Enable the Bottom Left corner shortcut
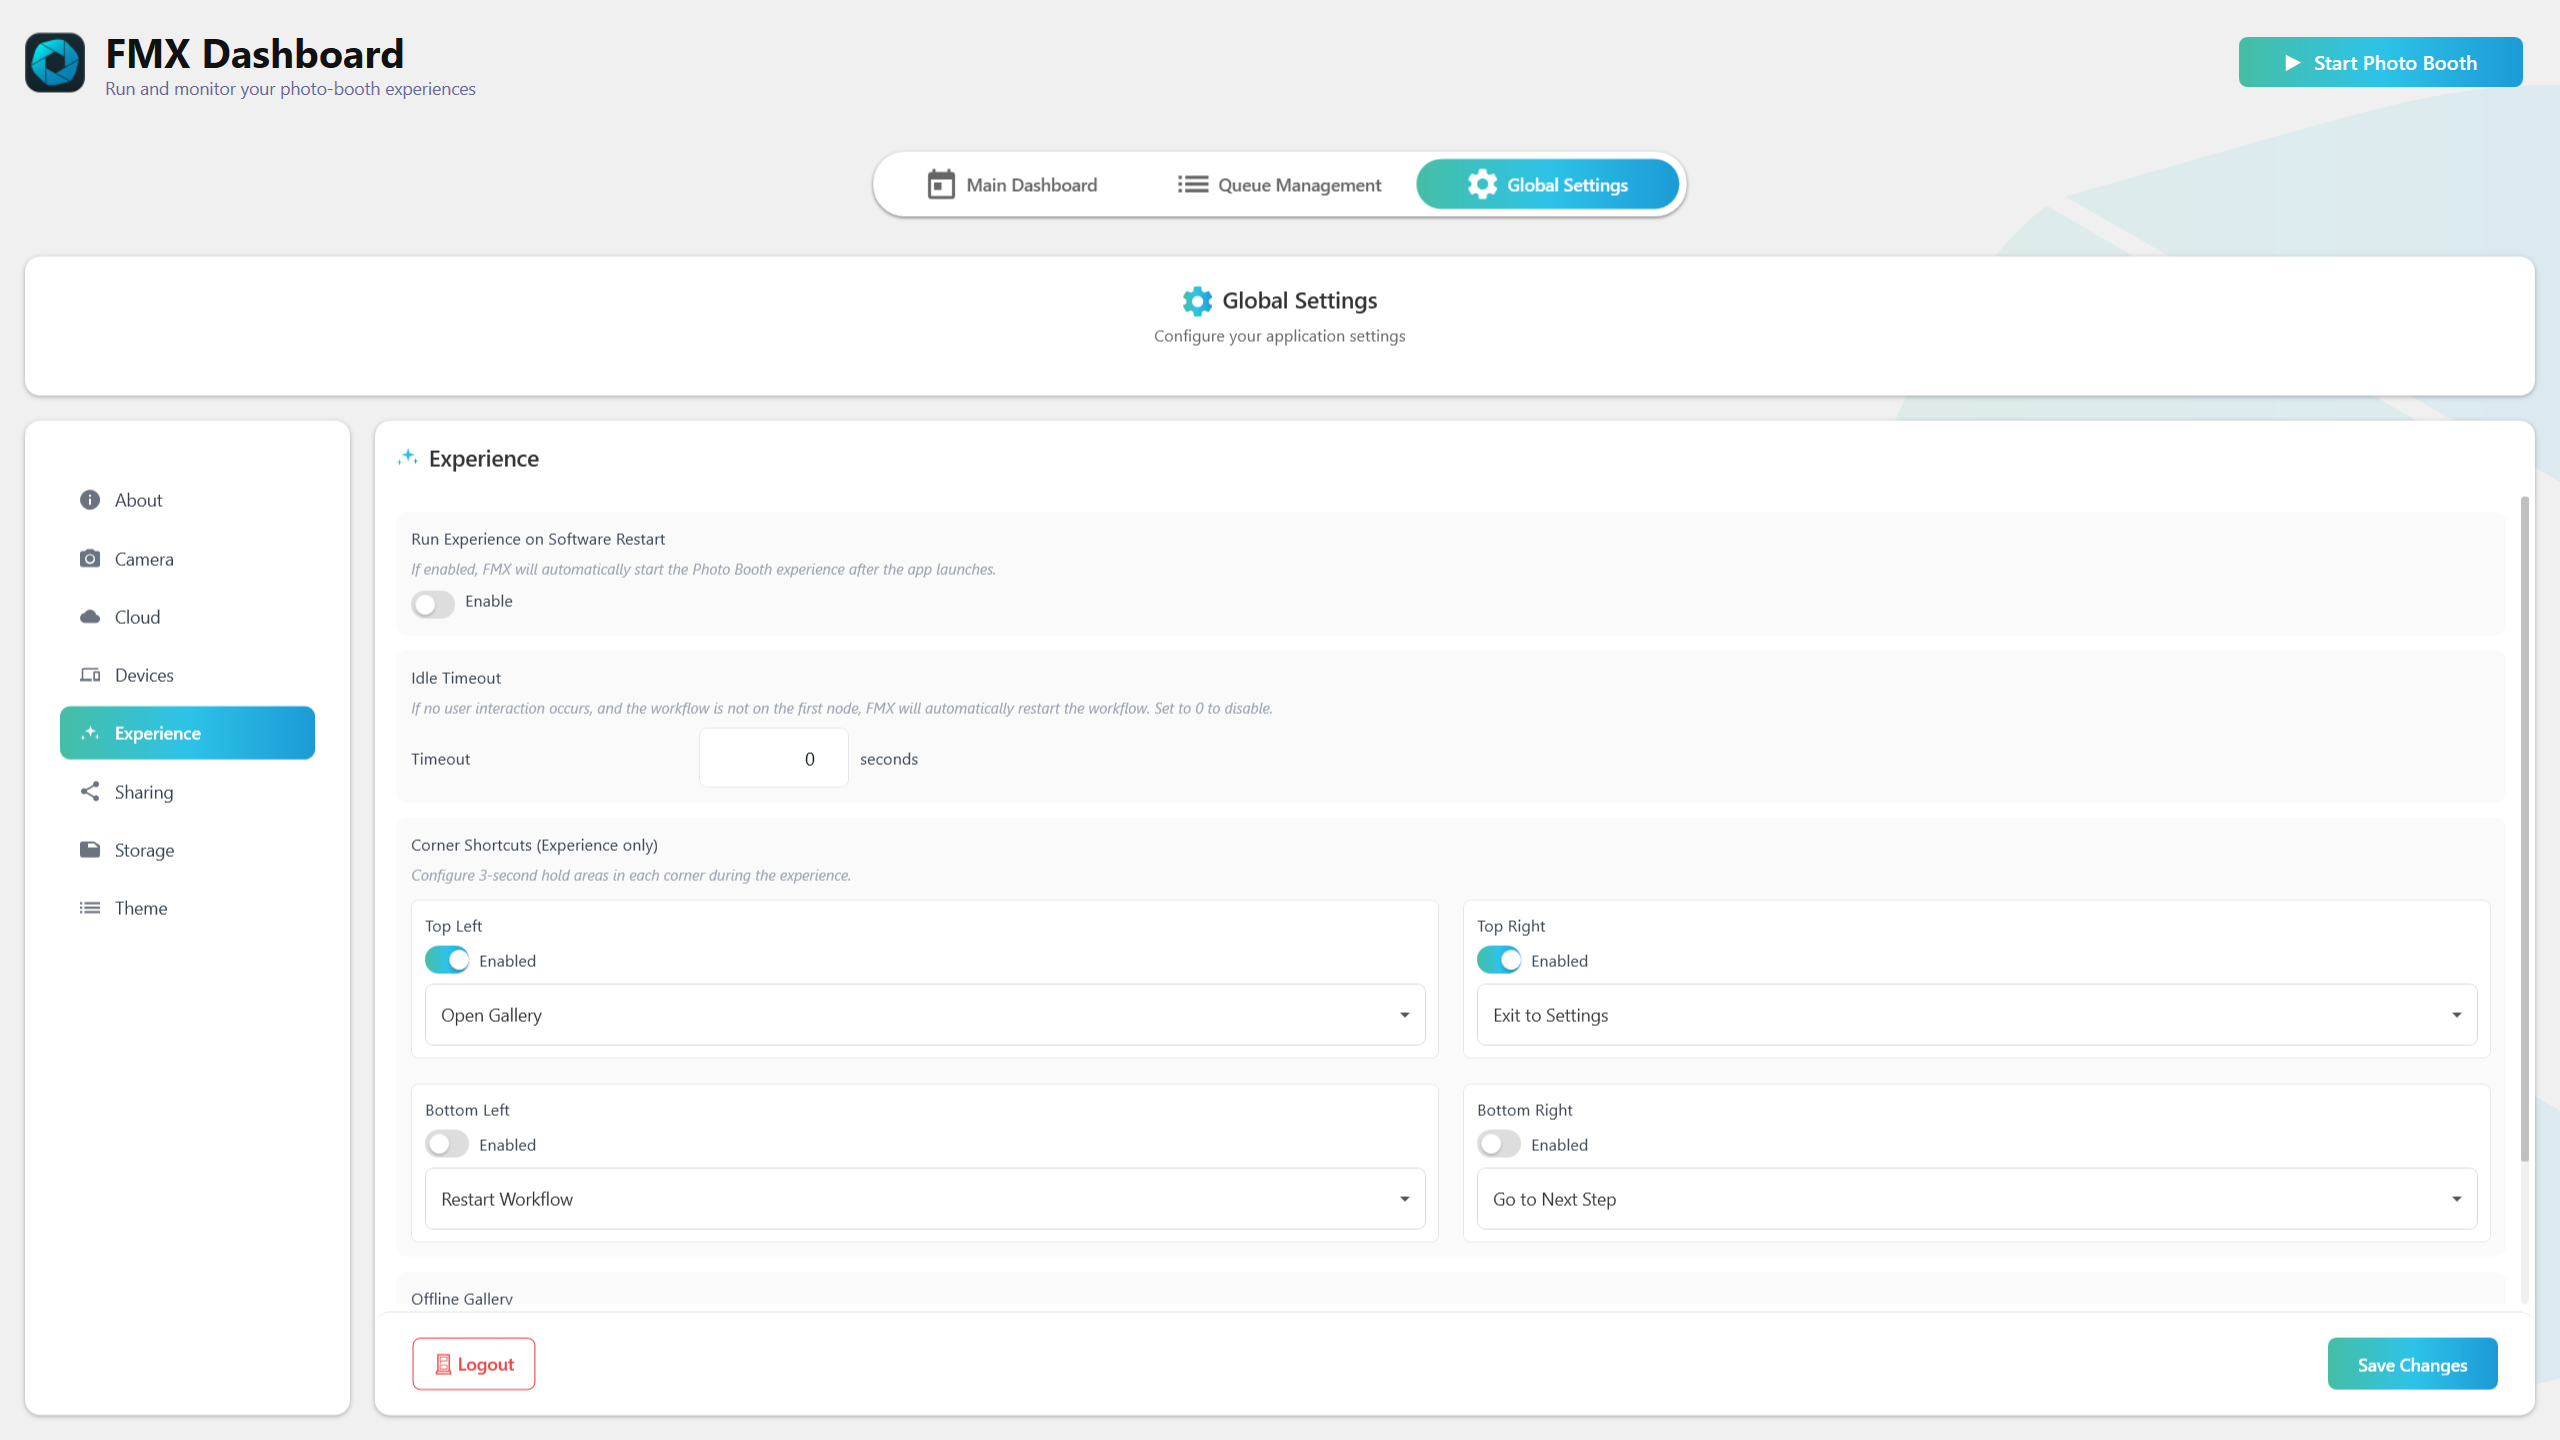 tap(447, 1144)
